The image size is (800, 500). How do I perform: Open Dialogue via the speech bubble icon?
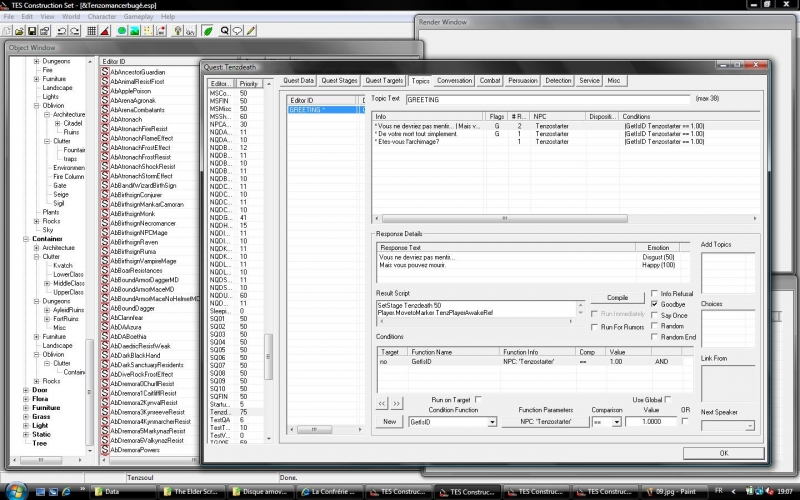coord(237,31)
